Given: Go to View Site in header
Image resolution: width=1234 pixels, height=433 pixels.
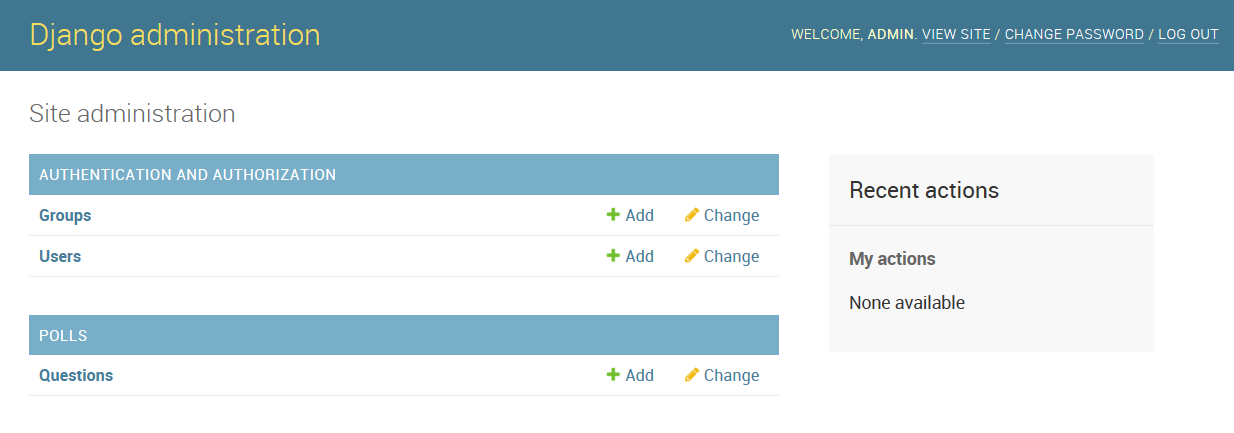Looking at the screenshot, I should pyautogui.click(x=956, y=34).
